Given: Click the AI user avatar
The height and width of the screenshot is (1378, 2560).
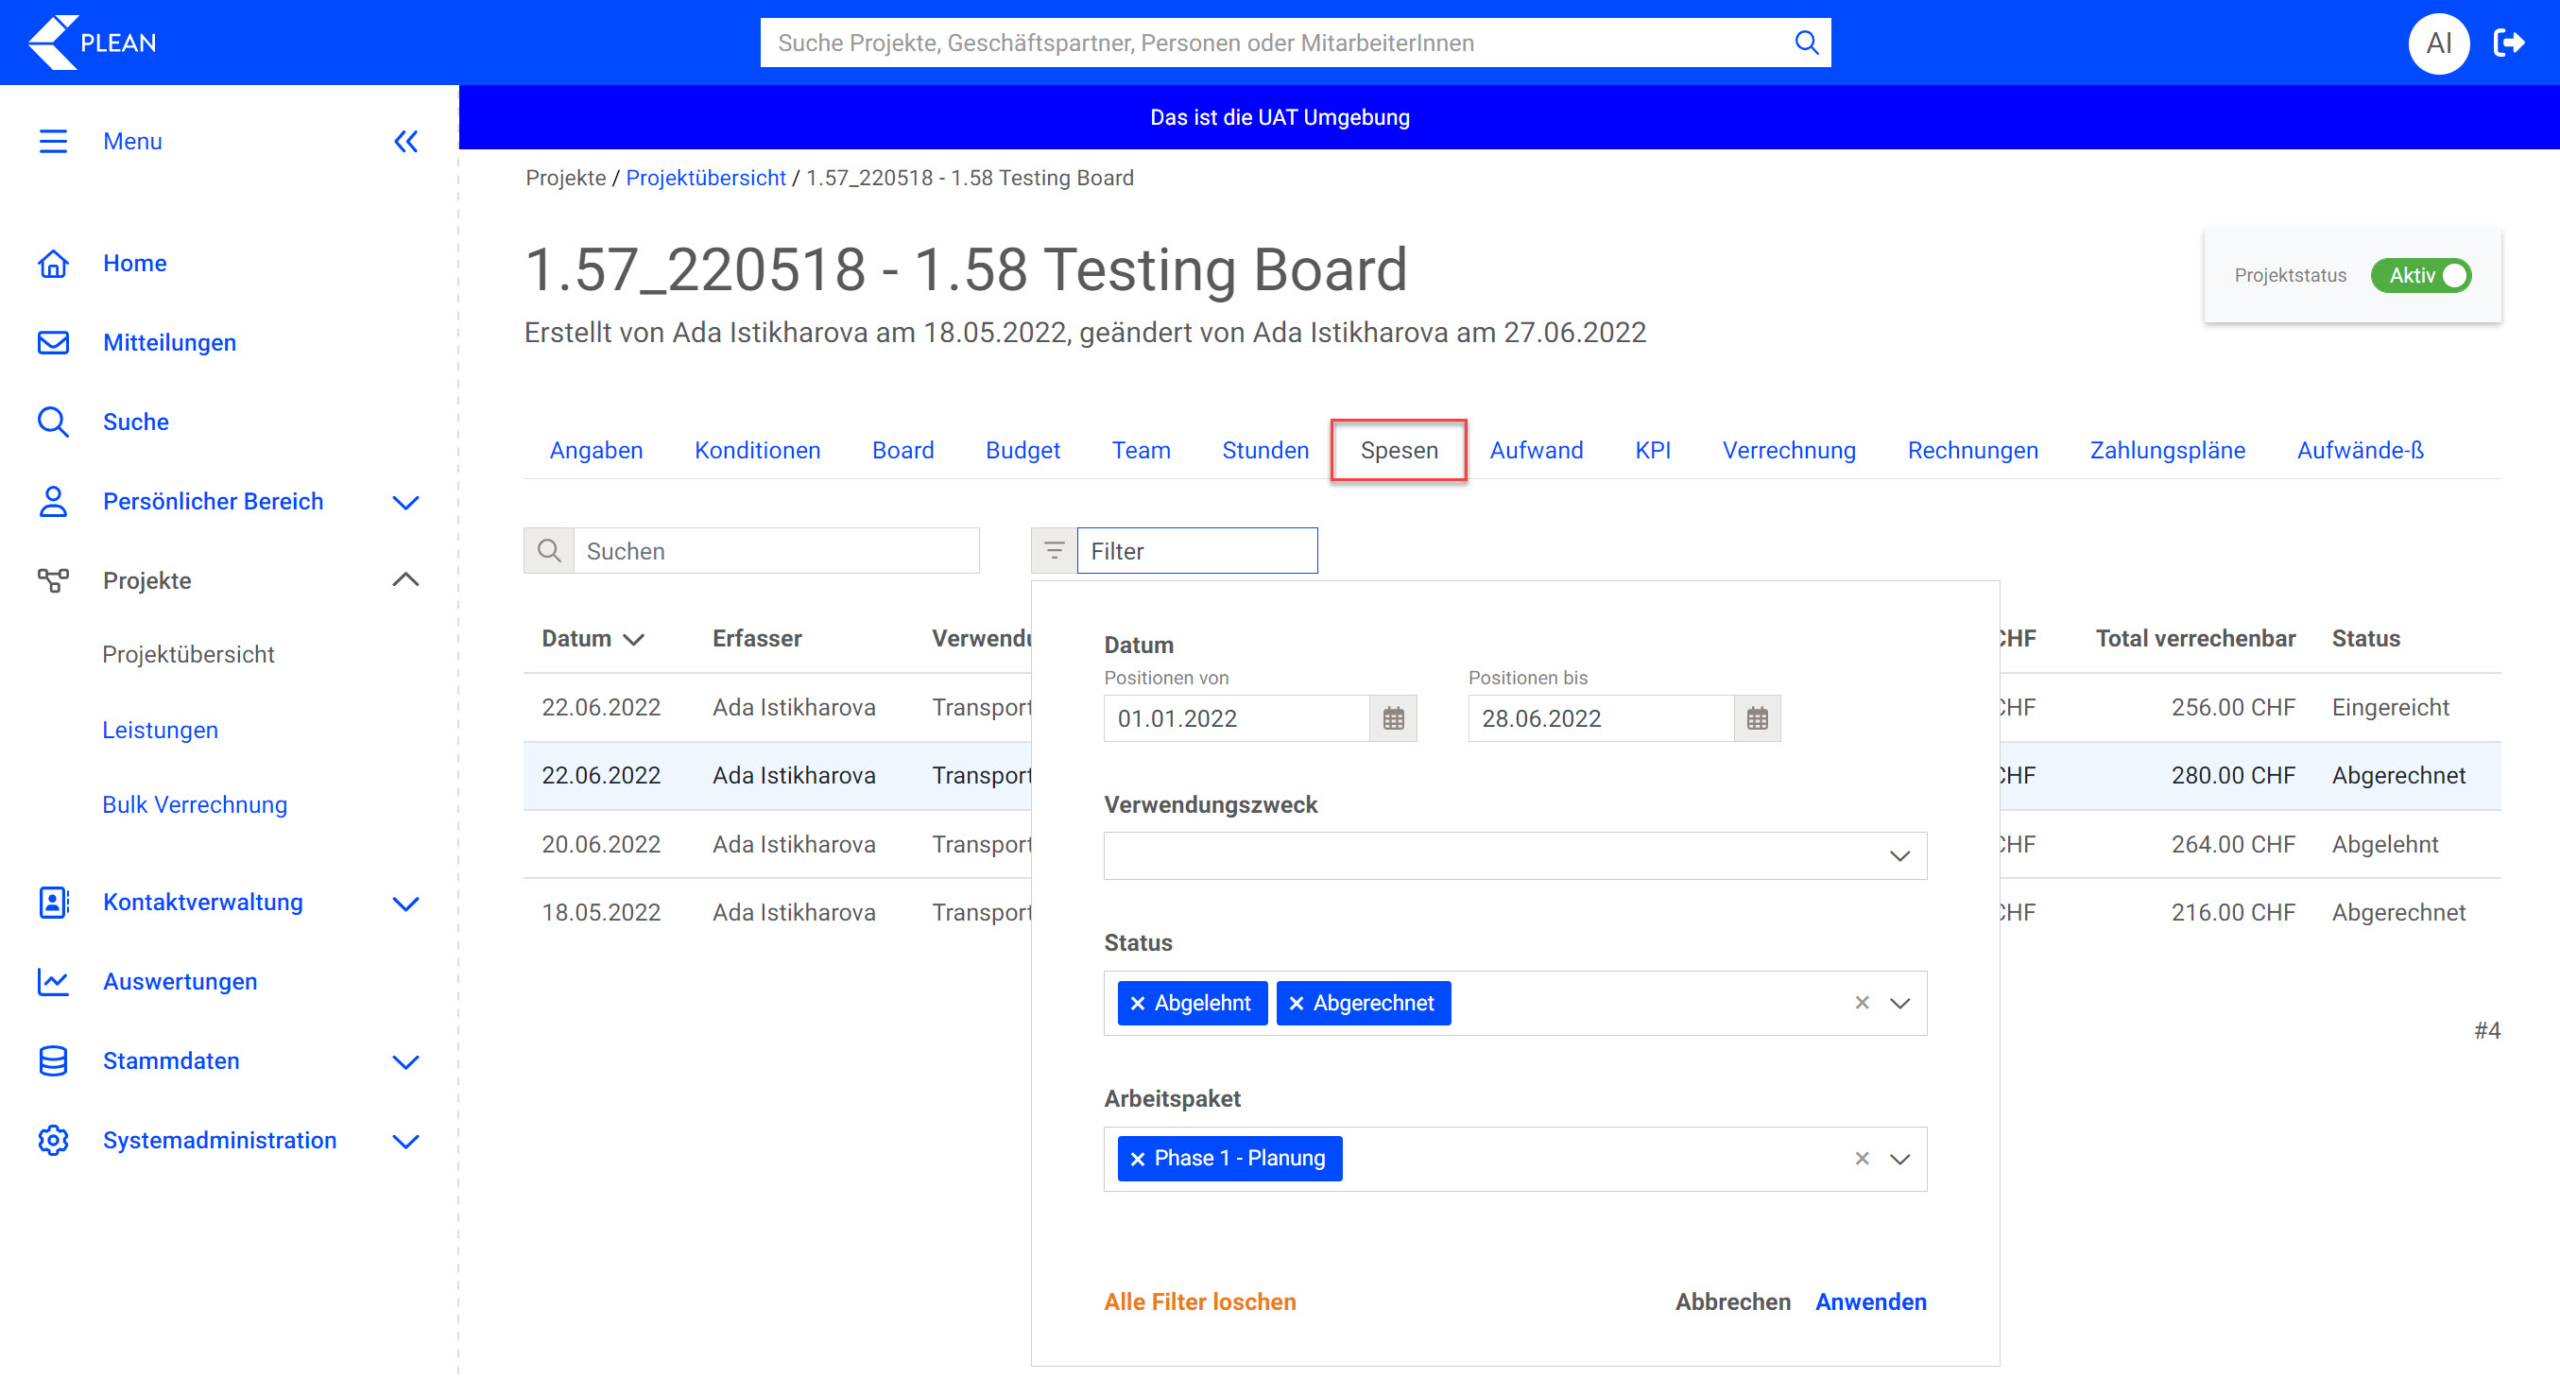Looking at the screenshot, I should (2438, 43).
